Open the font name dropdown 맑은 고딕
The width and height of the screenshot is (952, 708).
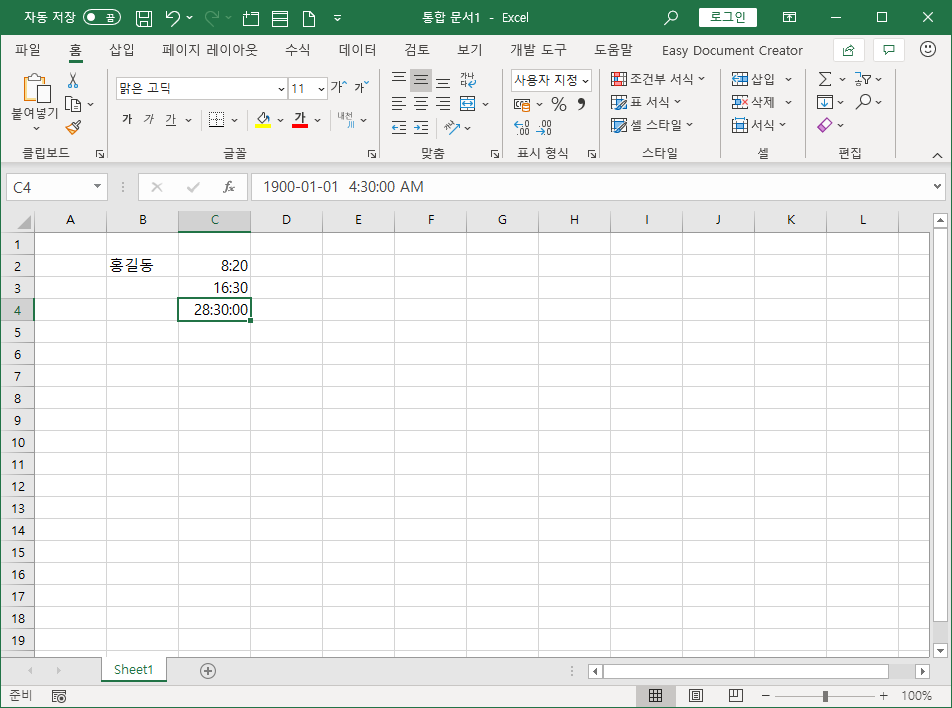click(x=281, y=89)
